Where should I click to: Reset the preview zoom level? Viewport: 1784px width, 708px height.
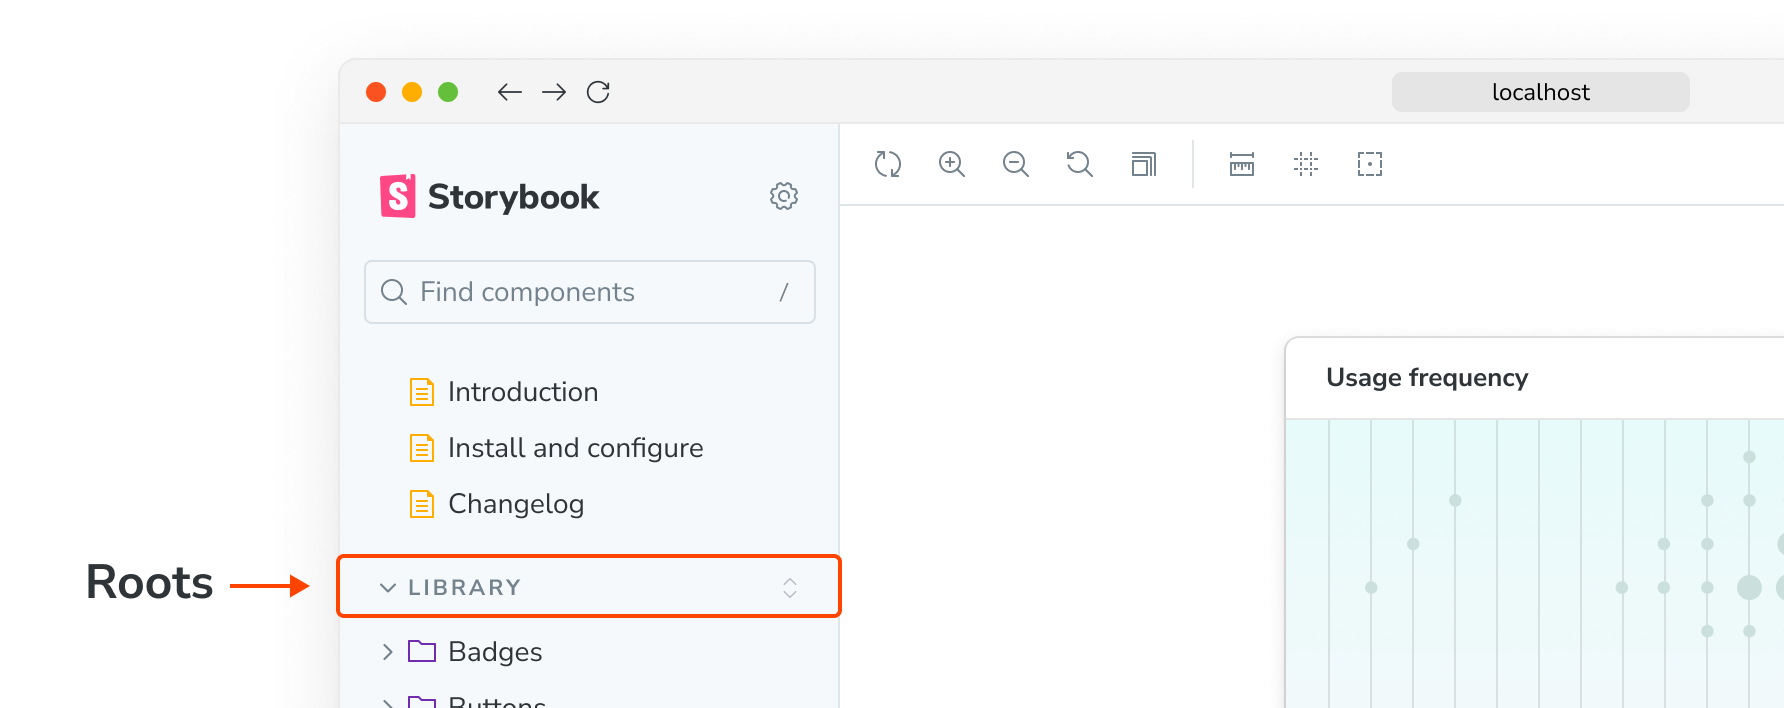pos(1079,164)
